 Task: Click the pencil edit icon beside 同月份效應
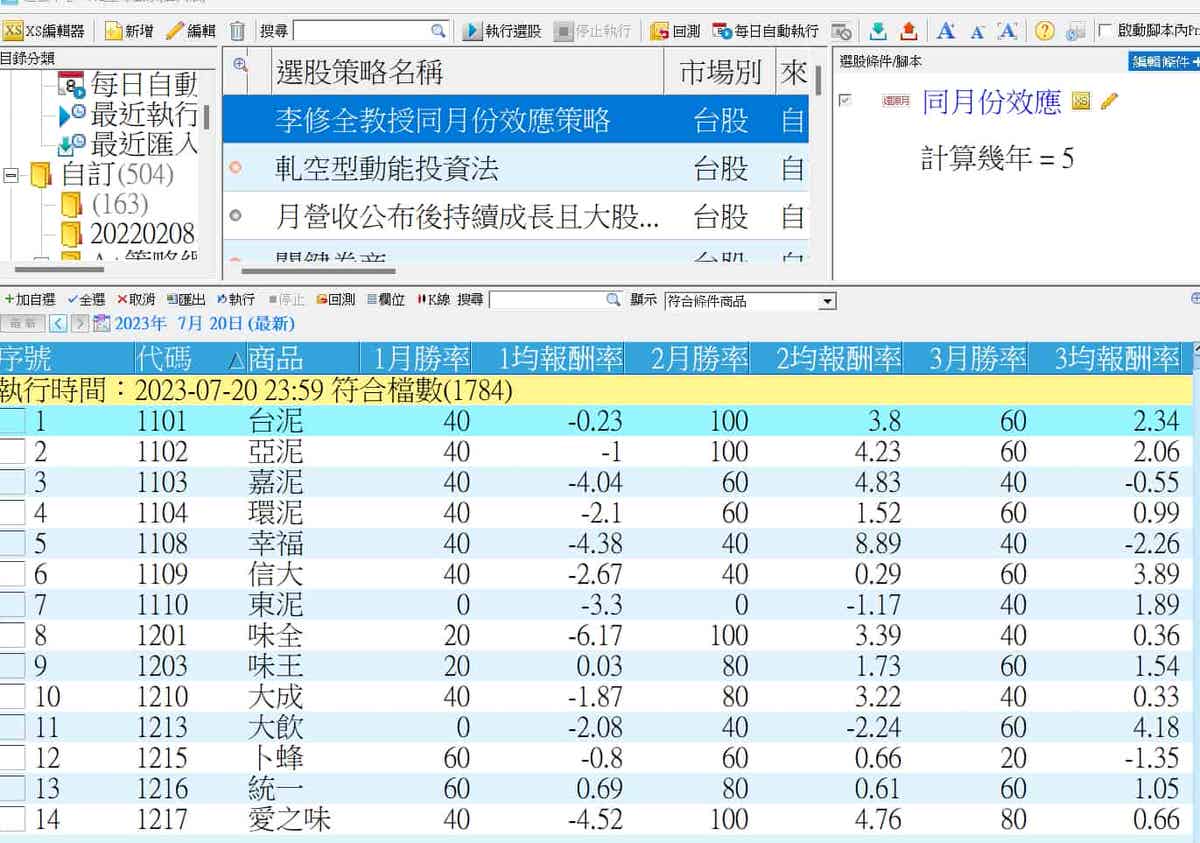point(1109,101)
